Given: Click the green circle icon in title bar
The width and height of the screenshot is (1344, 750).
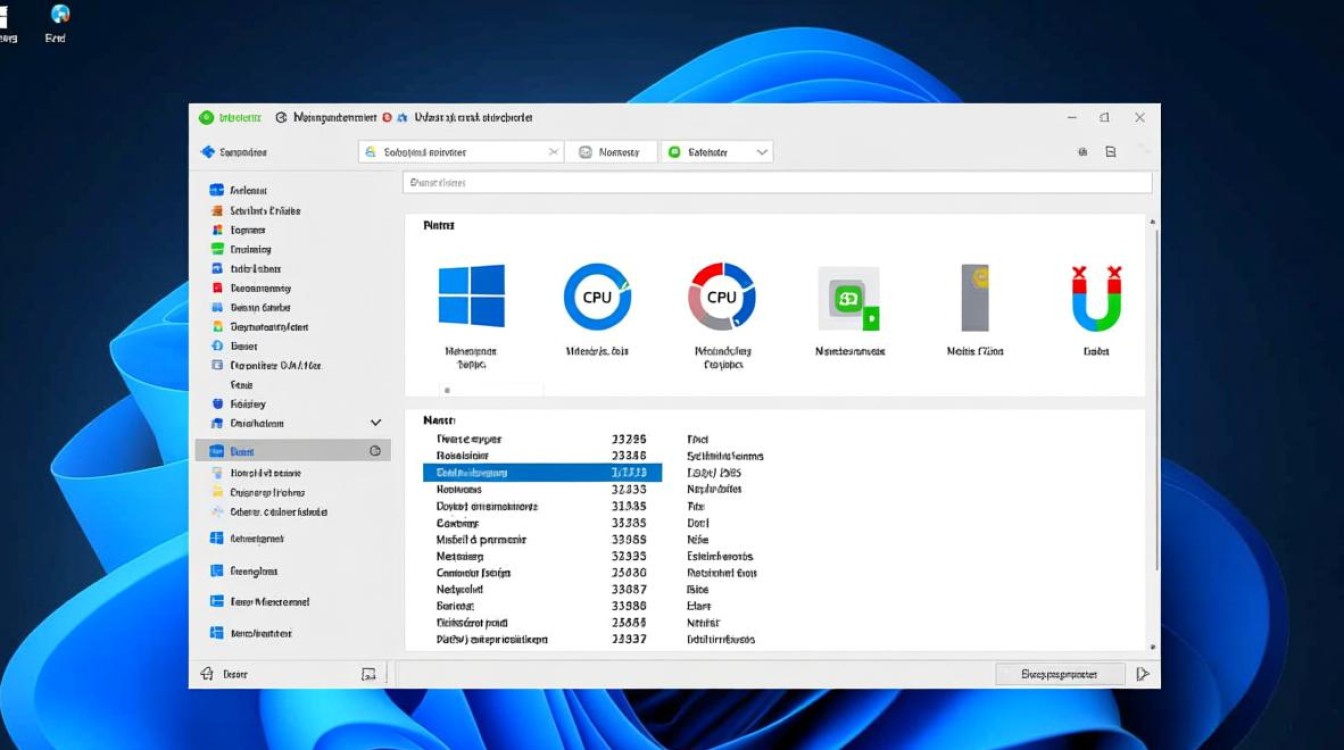Looking at the screenshot, I should point(206,117).
